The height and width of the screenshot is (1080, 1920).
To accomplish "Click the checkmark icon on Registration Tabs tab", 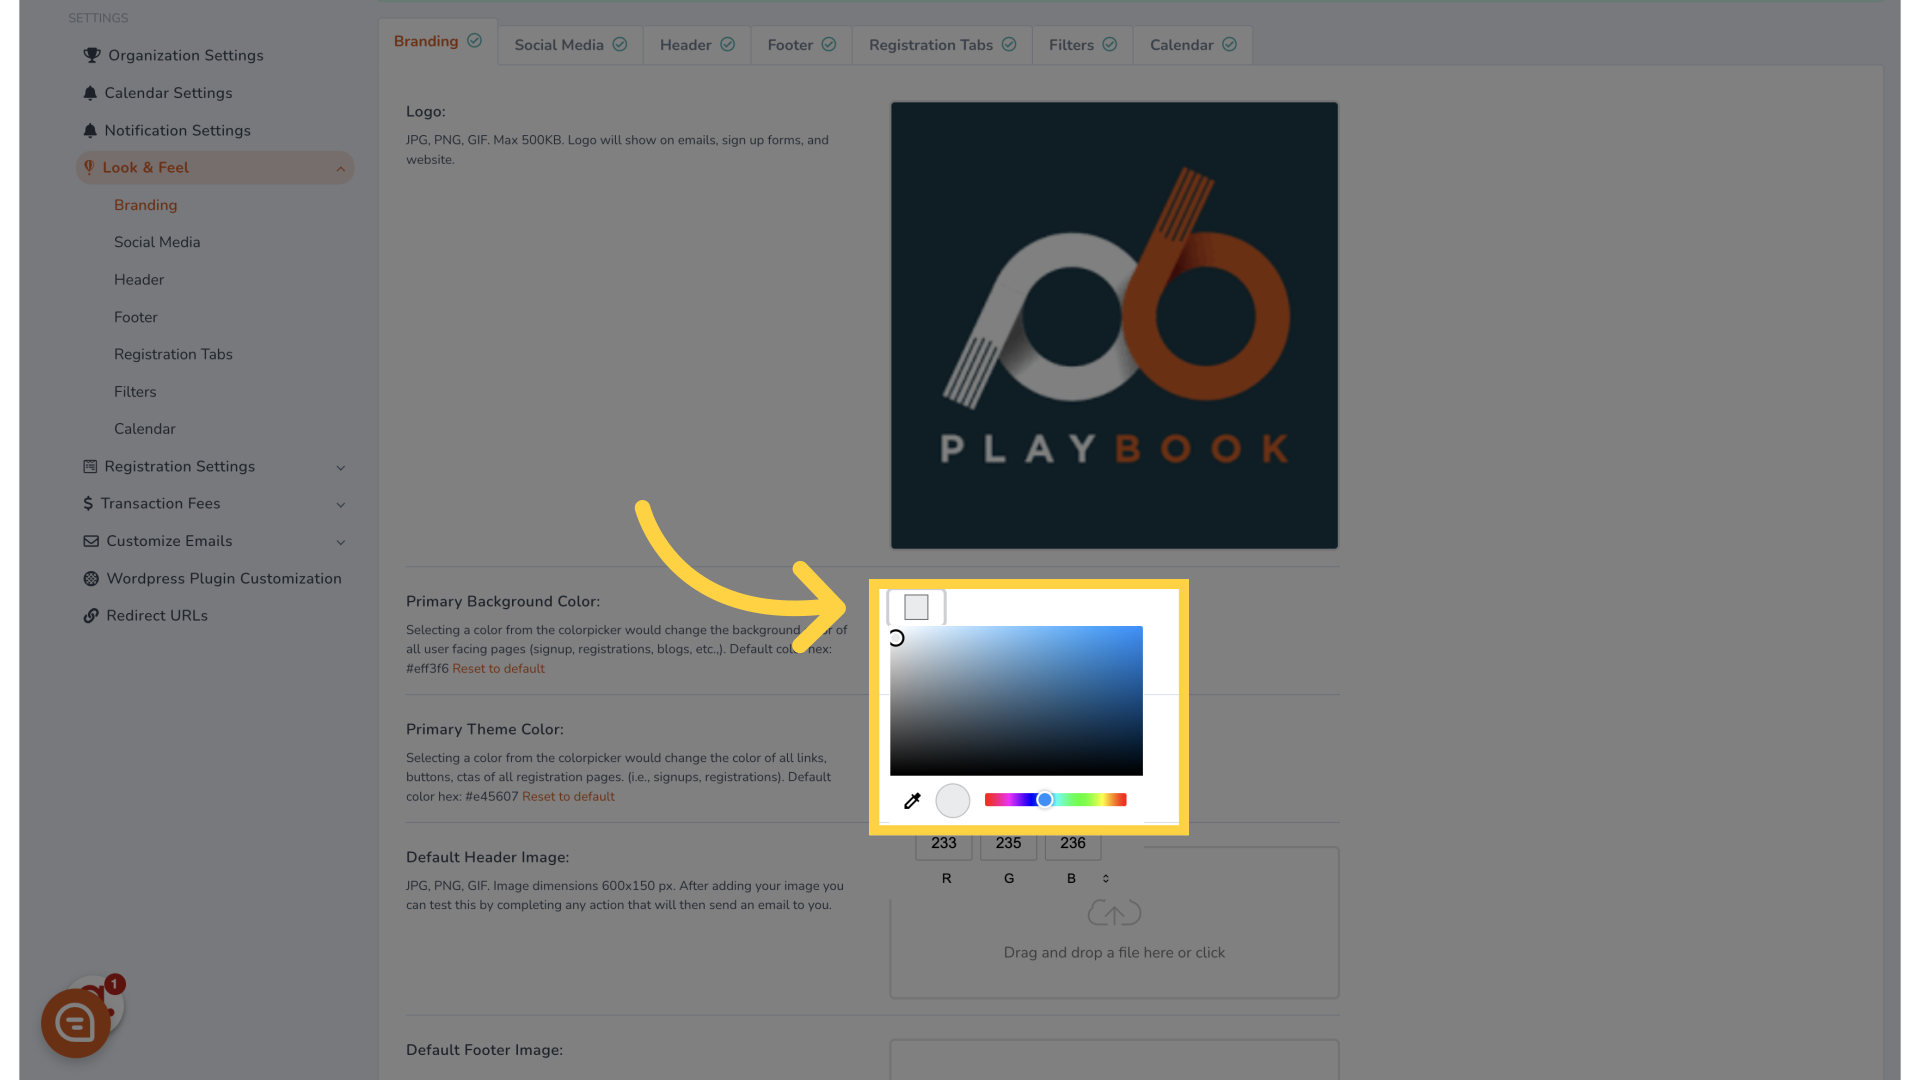I will (x=1009, y=45).
